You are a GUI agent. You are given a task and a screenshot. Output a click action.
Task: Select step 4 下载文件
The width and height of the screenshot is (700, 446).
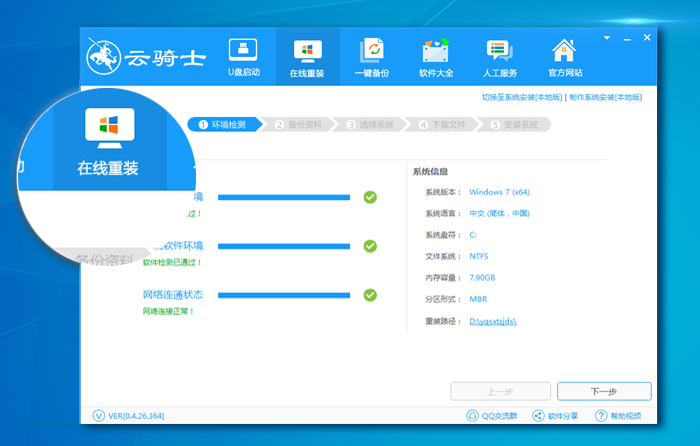coord(442,125)
